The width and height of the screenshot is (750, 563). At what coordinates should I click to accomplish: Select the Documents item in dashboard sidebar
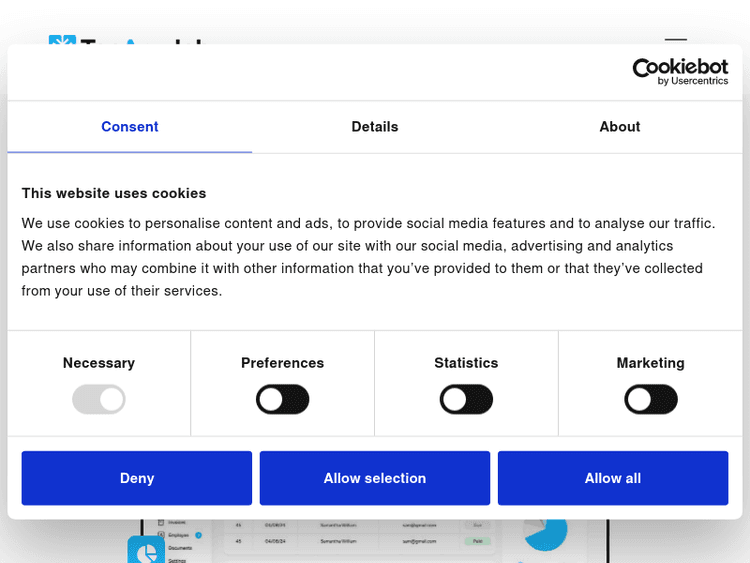click(180, 548)
